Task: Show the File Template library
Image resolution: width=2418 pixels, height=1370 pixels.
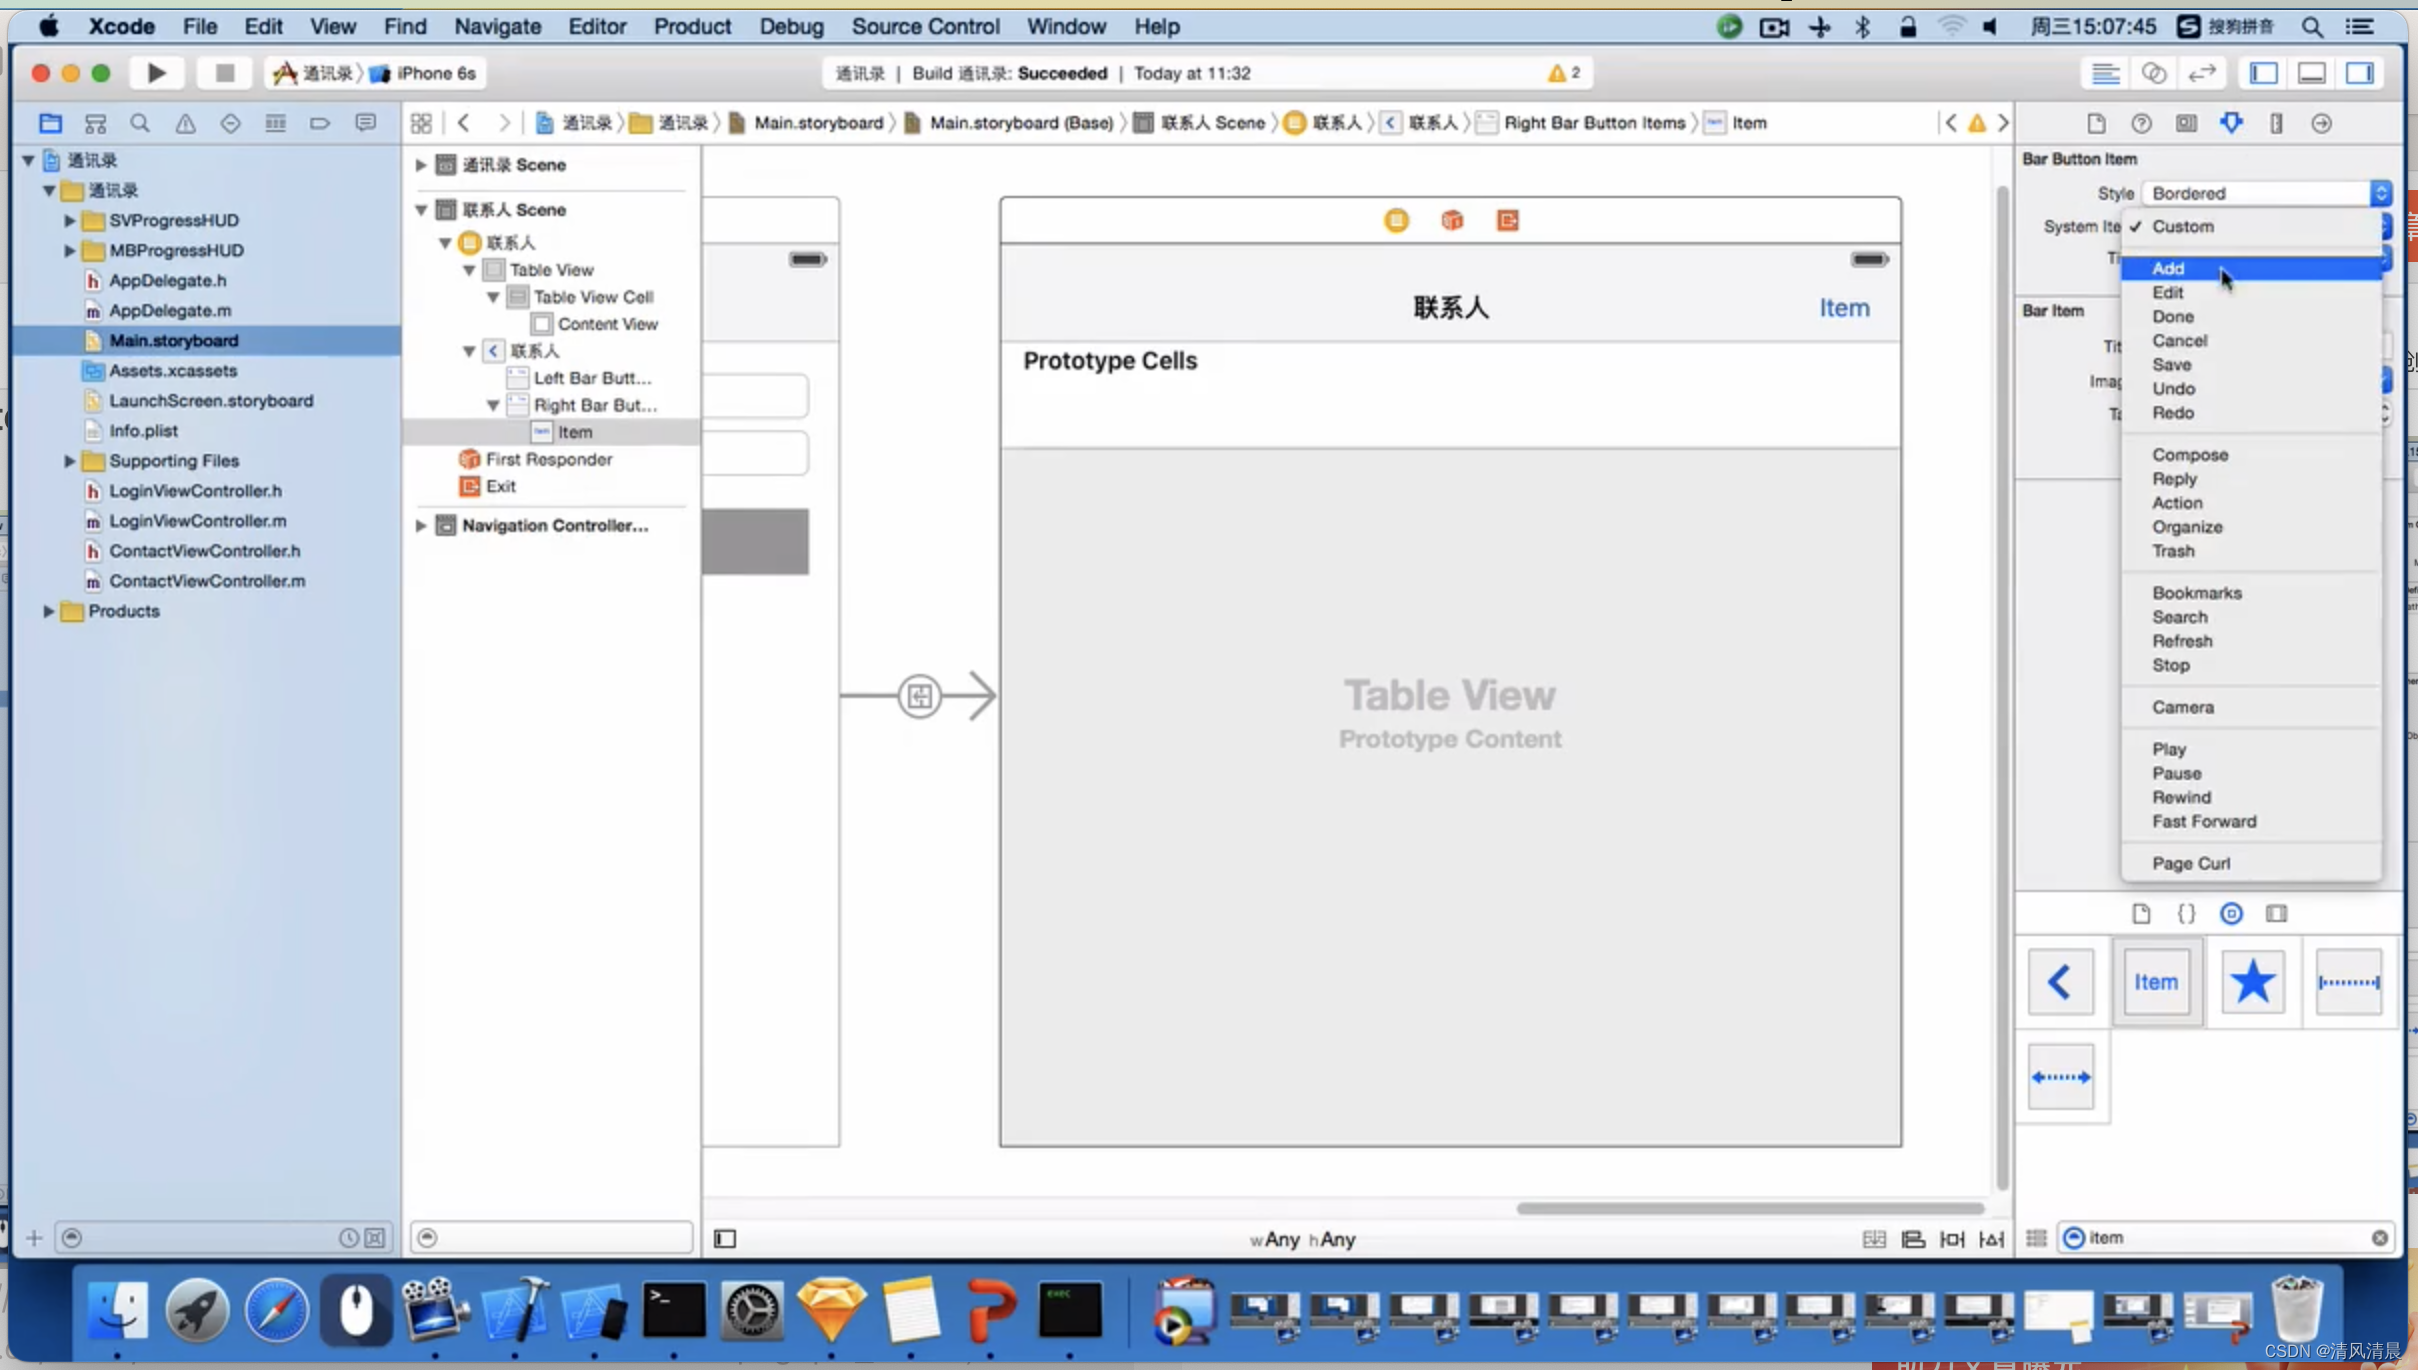Action: [2140, 913]
